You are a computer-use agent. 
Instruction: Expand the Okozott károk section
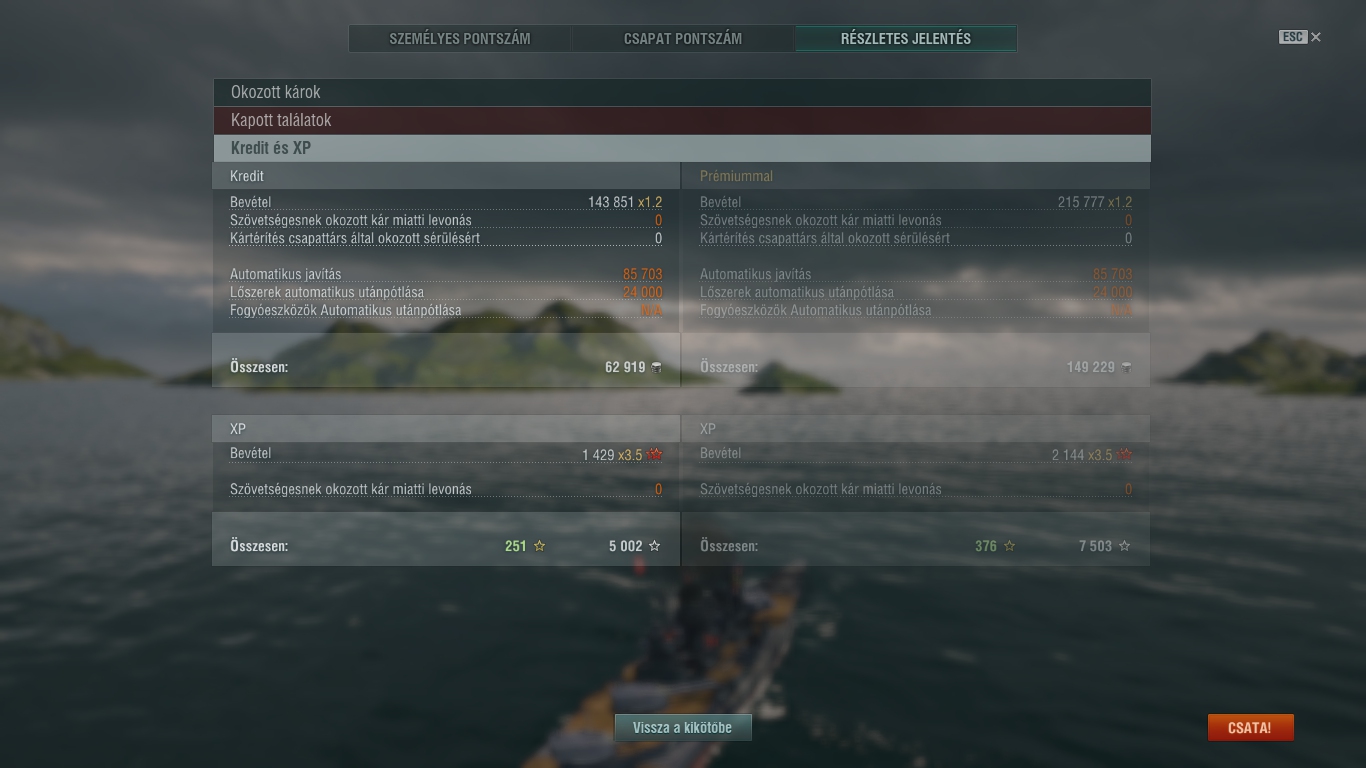[682, 92]
